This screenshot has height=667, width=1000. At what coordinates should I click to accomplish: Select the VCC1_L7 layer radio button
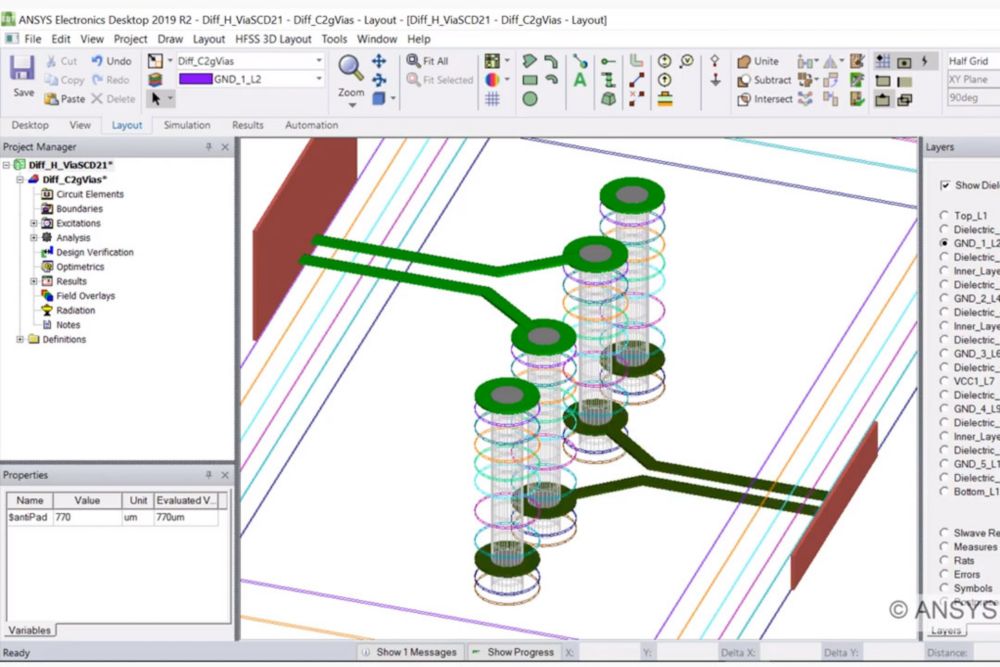coord(945,381)
